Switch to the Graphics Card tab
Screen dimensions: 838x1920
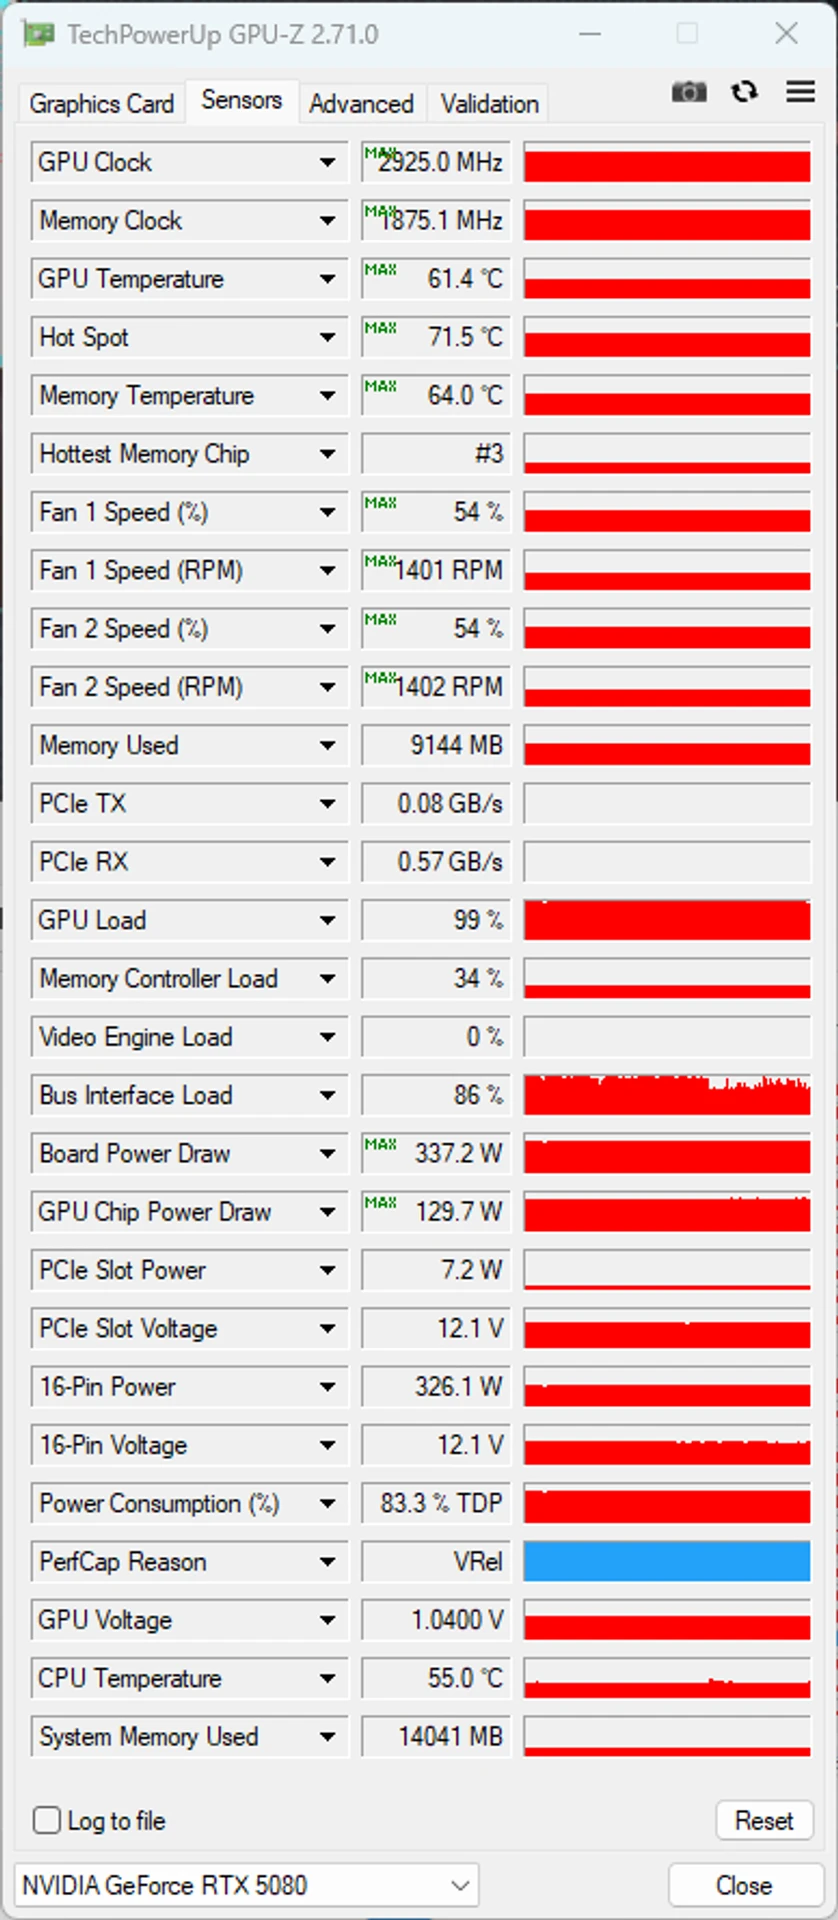click(101, 104)
